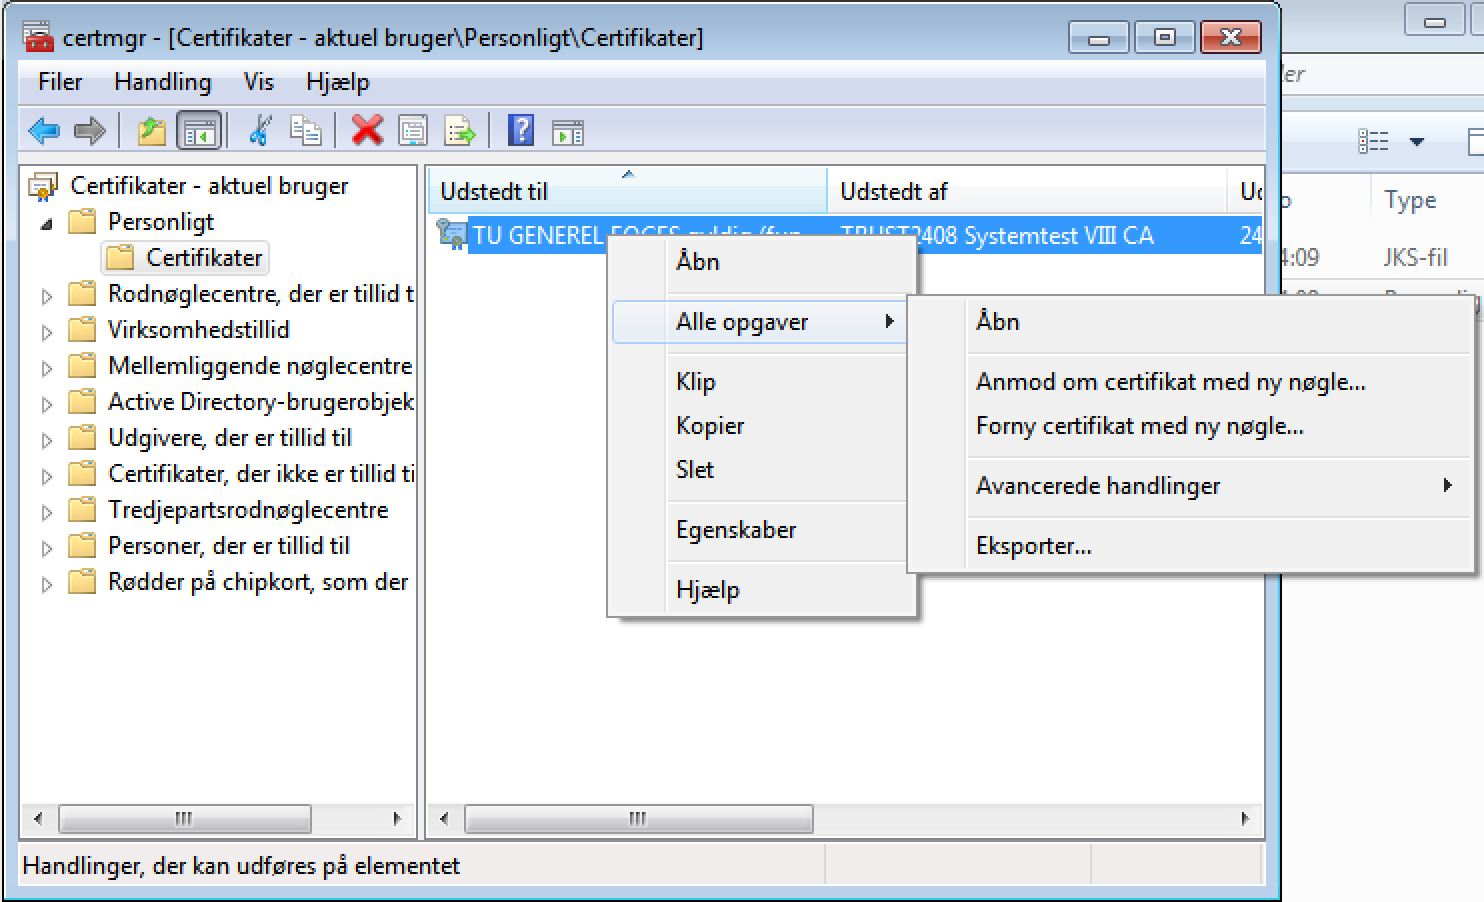1484x902 pixels.
Task: Choose Eksporter... from the submenu
Action: point(1033,546)
